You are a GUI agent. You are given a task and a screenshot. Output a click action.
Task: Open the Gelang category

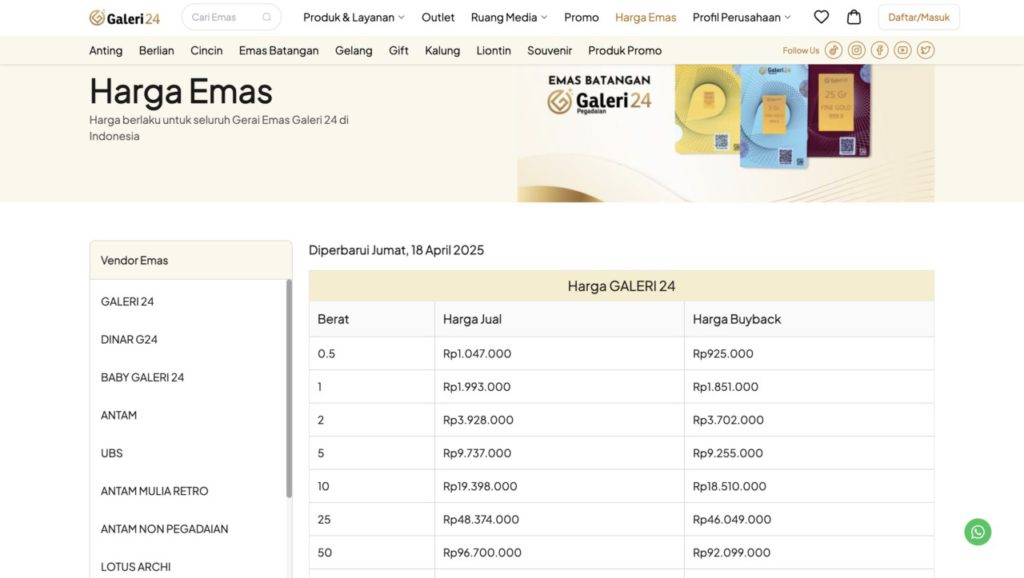[353, 50]
